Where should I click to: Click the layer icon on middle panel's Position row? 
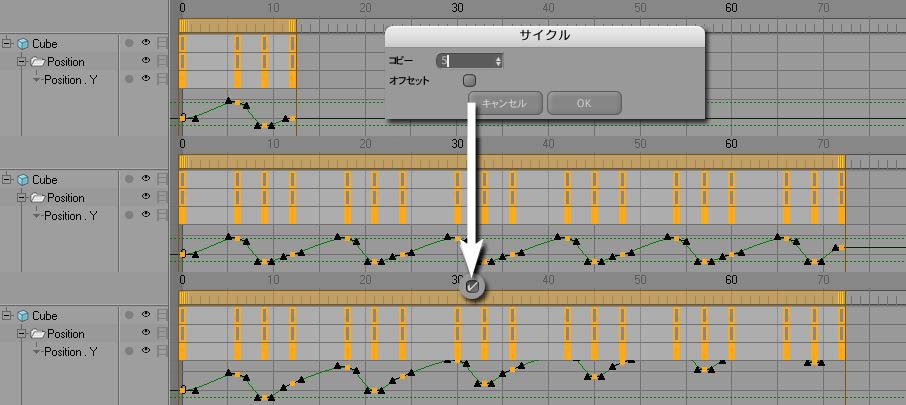point(162,197)
